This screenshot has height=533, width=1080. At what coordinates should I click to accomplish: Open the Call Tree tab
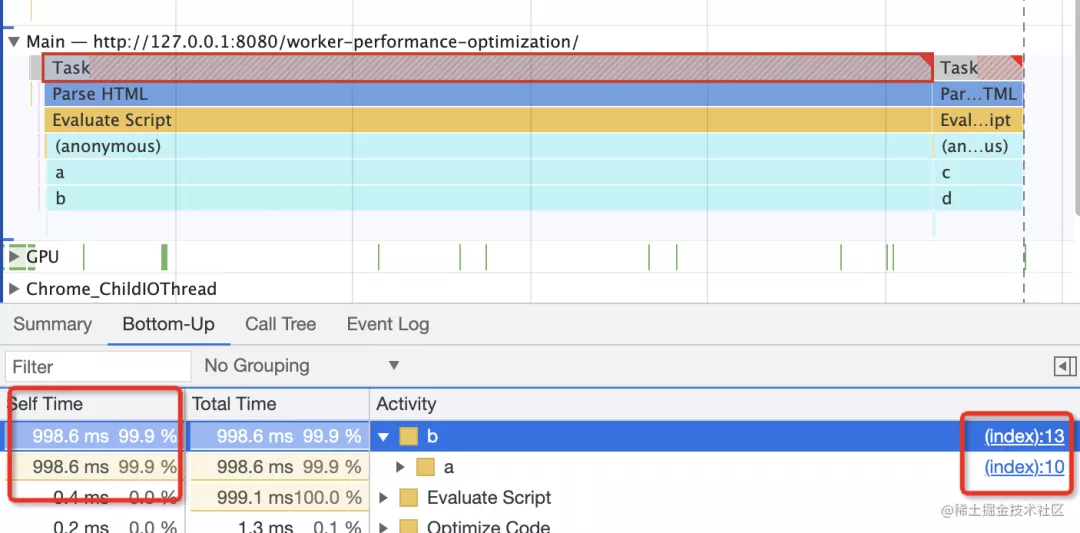[x=280, y=325]
